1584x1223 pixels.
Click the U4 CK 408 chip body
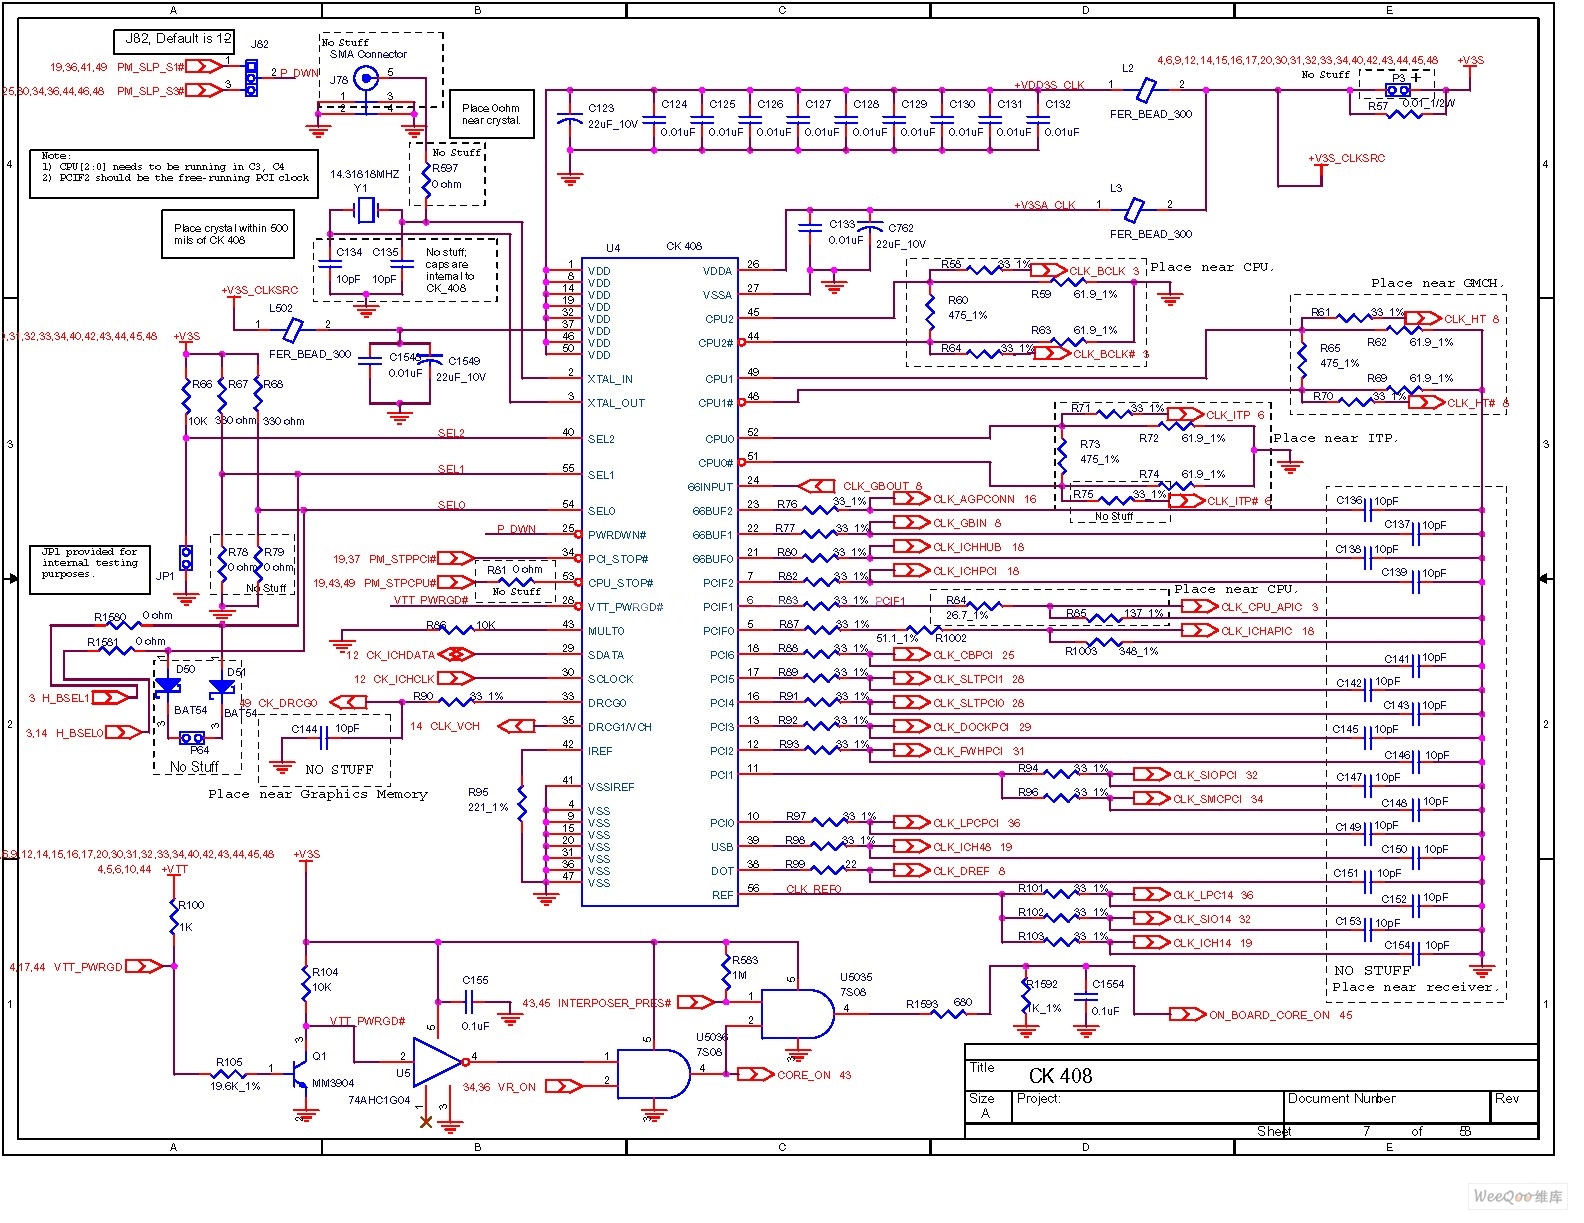[x=659, y=580]
